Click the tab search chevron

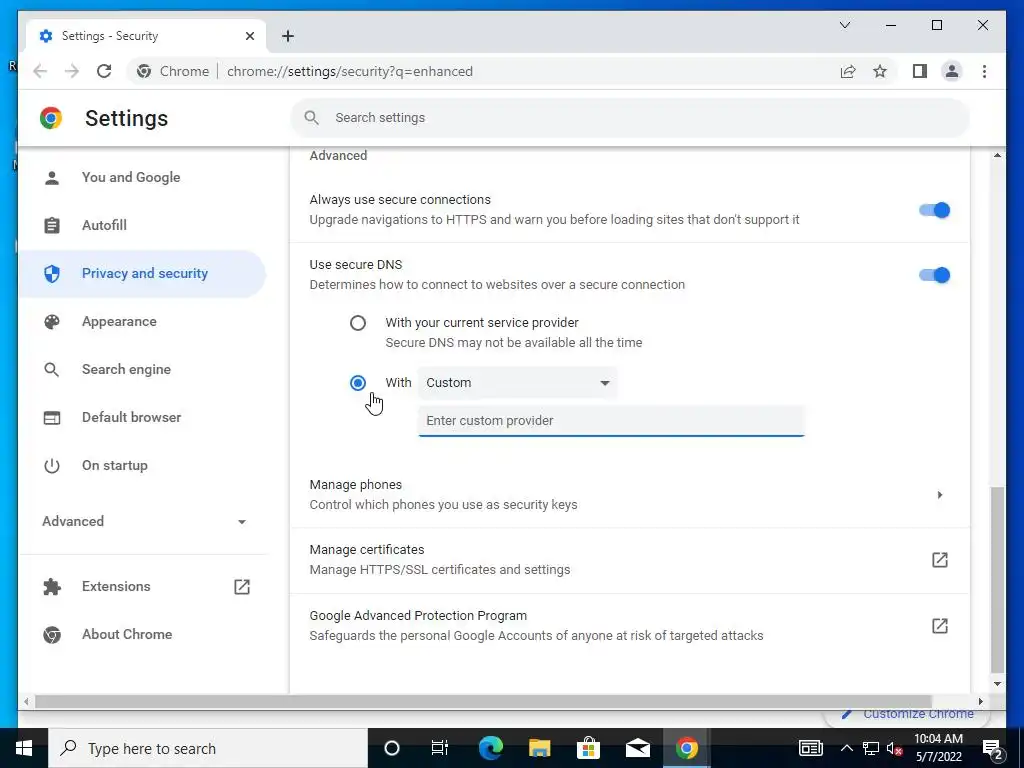point(844,25)
